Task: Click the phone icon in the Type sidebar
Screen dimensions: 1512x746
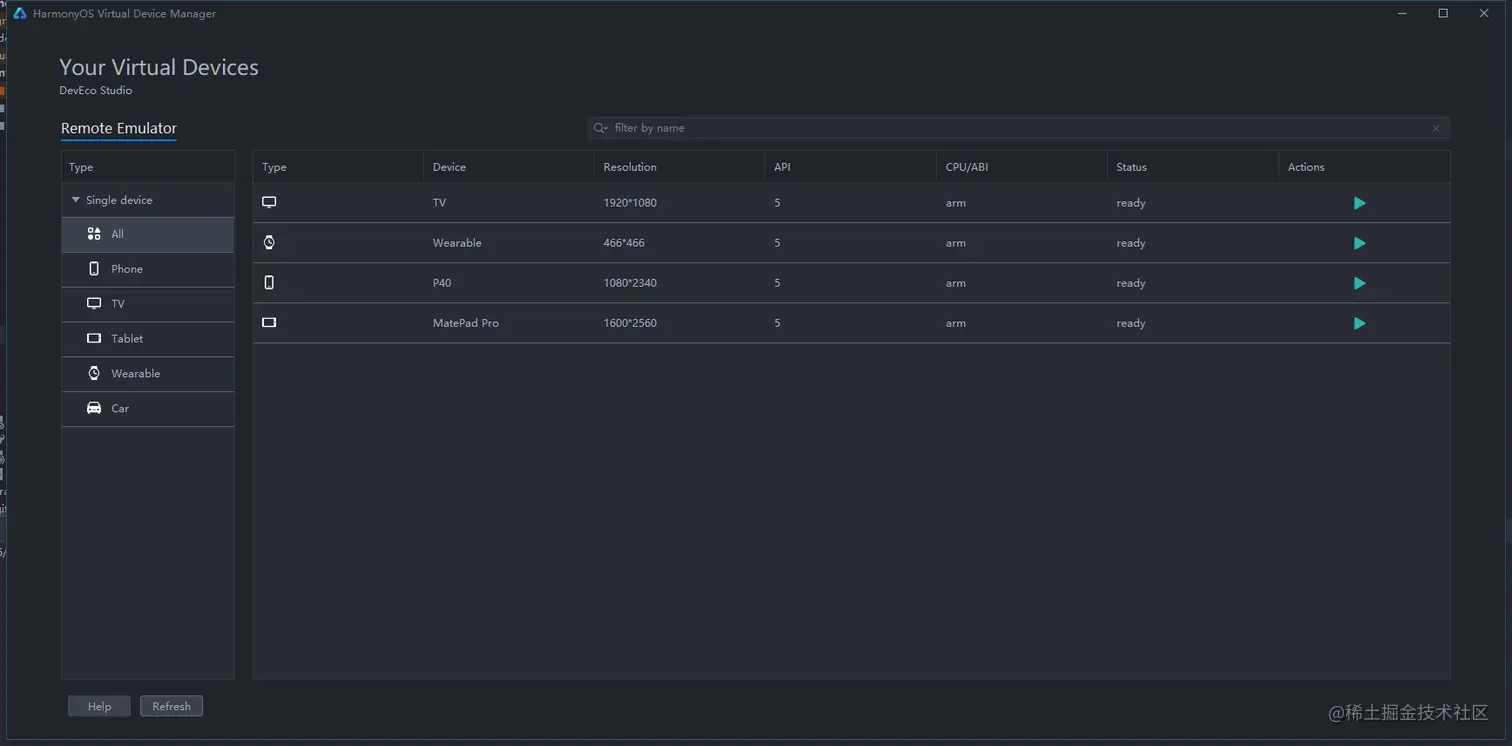Action: (94, 269)
